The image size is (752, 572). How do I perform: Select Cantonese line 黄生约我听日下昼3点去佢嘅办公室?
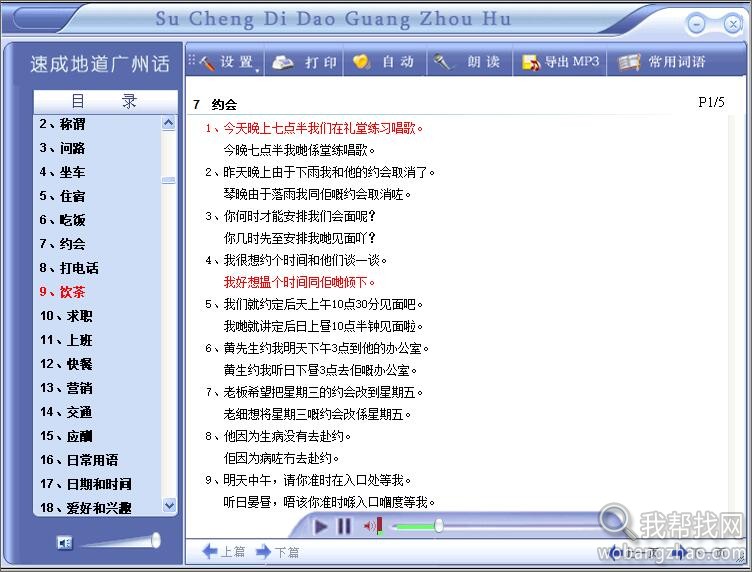[x=320, y=371]
